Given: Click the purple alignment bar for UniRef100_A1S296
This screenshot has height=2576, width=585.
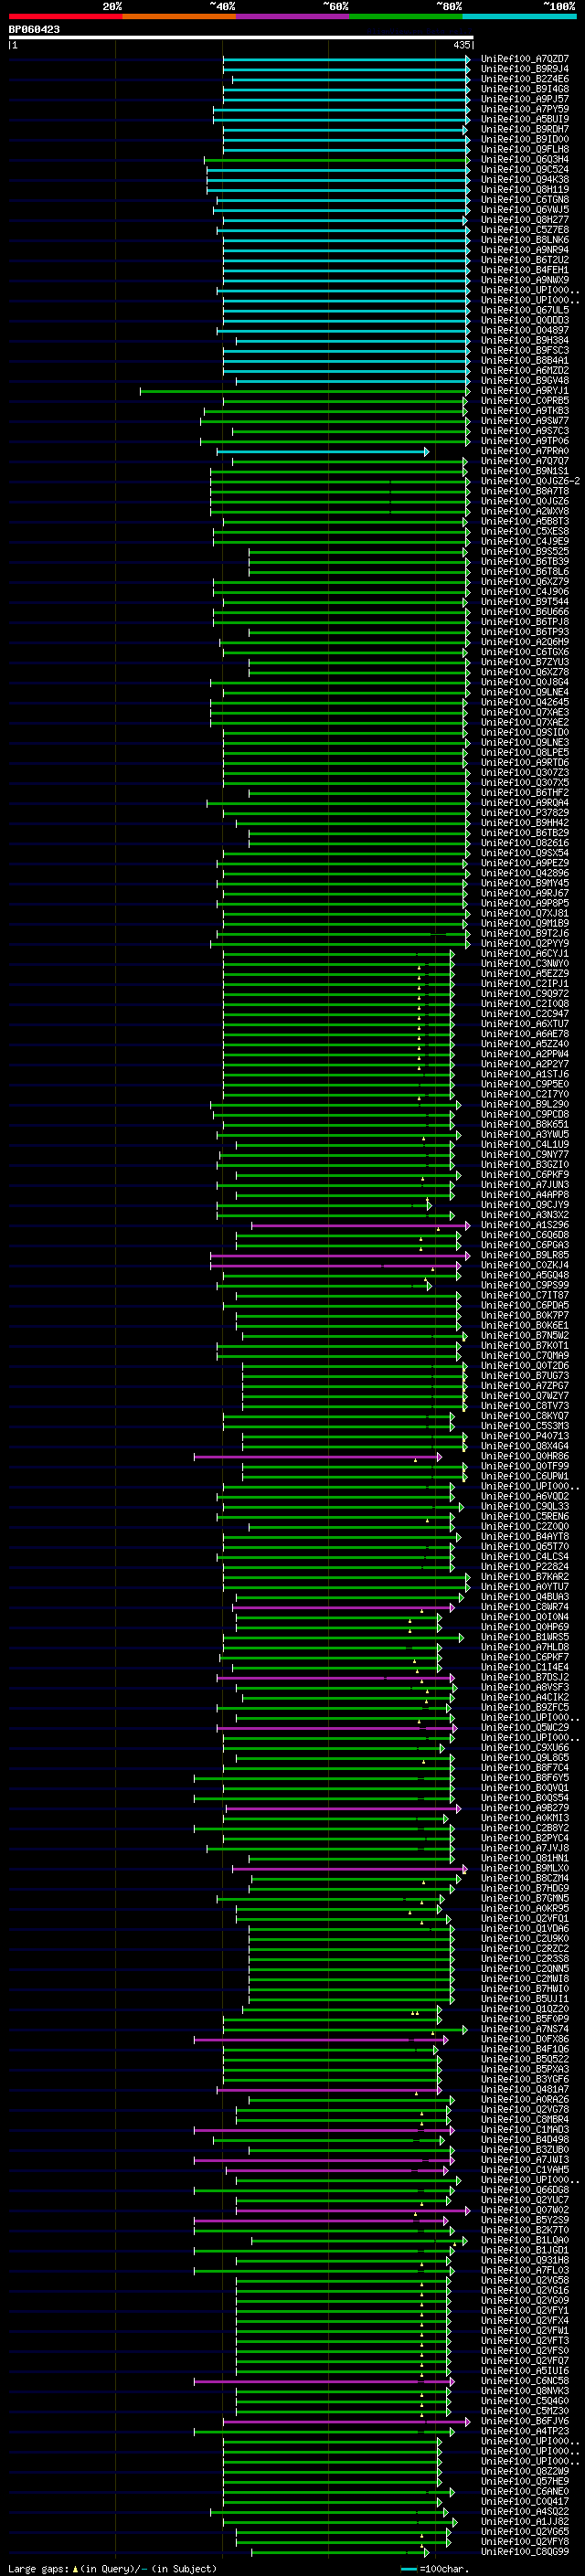Looking at the screenshot, I should [360, 1225].
